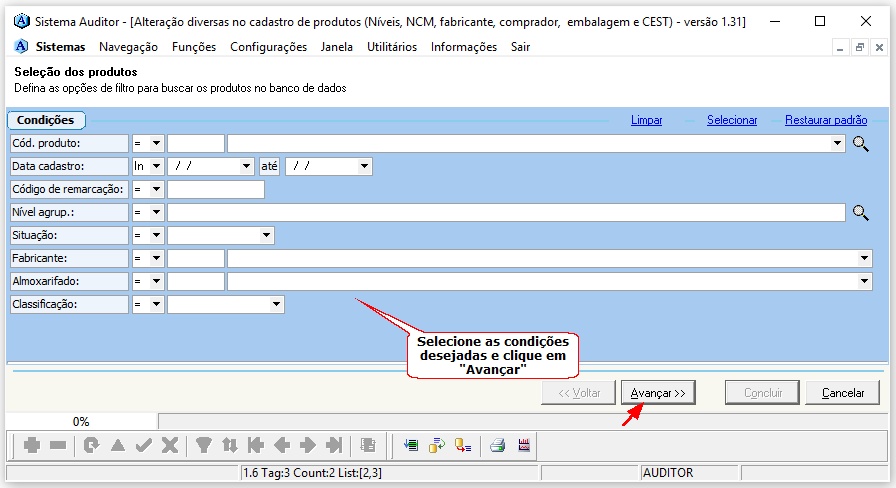This screenshot has height=488, width=896.
Task: Click the chart report icon
Action: [x=524, y=445]
